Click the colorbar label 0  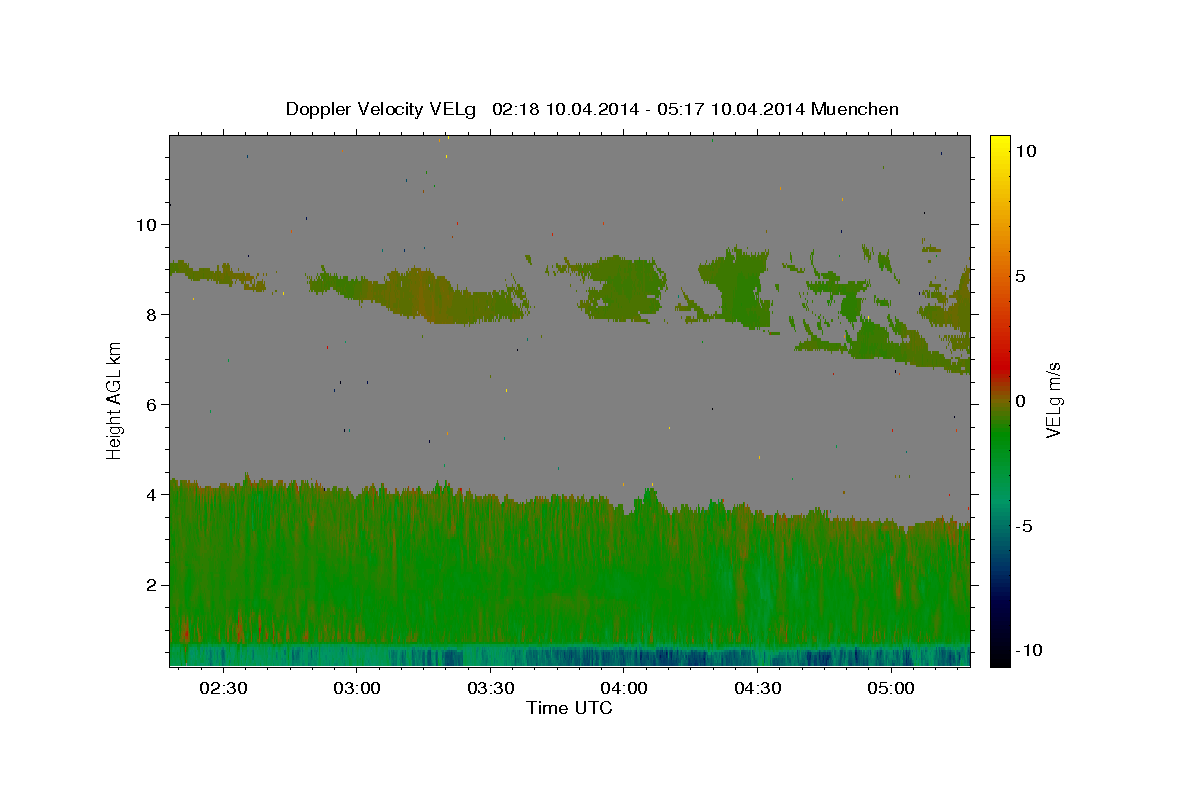tap(1020, 400)
